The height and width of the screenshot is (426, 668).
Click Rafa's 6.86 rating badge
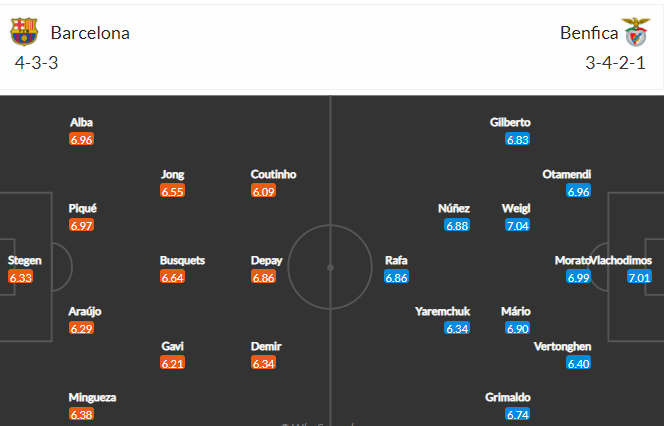[x=396, y=278]
